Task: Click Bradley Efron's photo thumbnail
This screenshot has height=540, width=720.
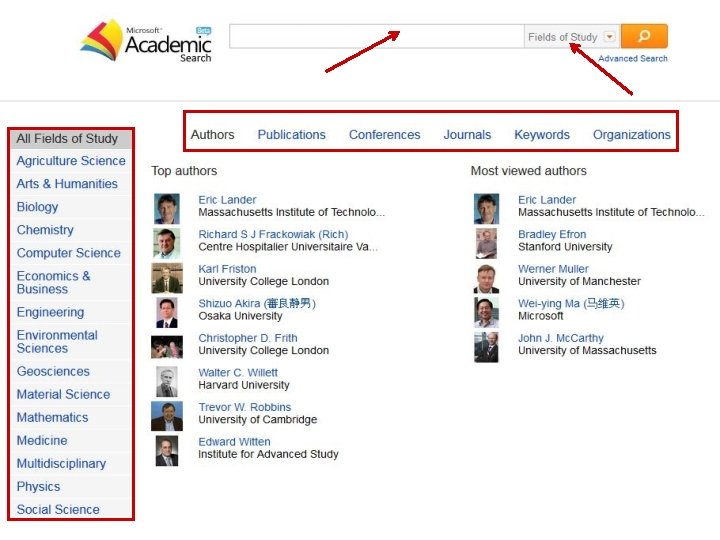Action: [x=486, y=243]
